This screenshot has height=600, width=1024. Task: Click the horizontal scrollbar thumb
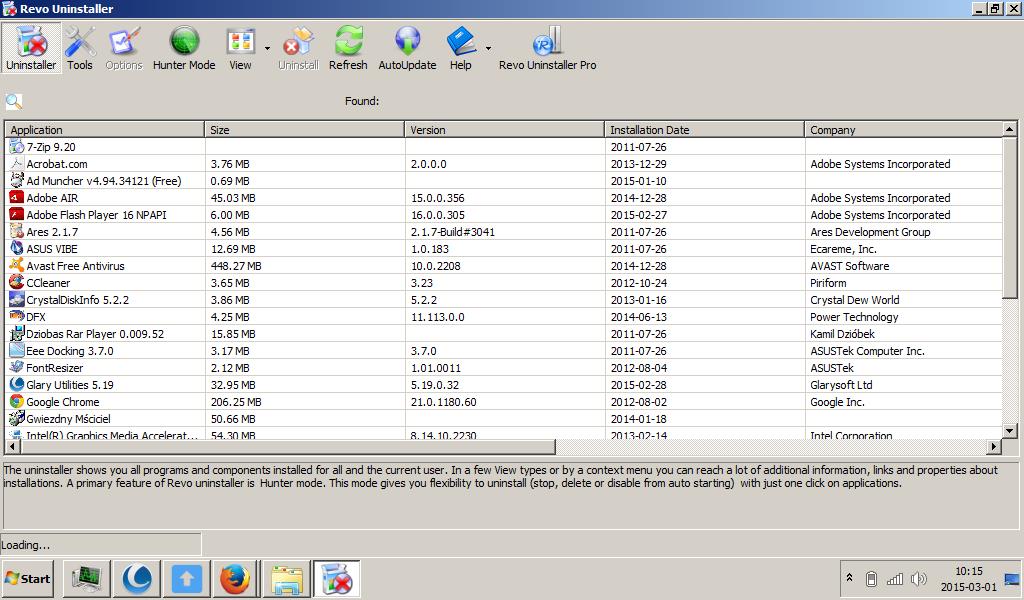287,447
